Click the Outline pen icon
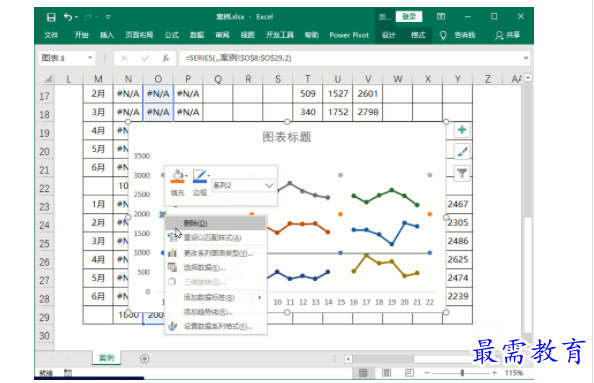Screen dimensions: 594x383 200,177
